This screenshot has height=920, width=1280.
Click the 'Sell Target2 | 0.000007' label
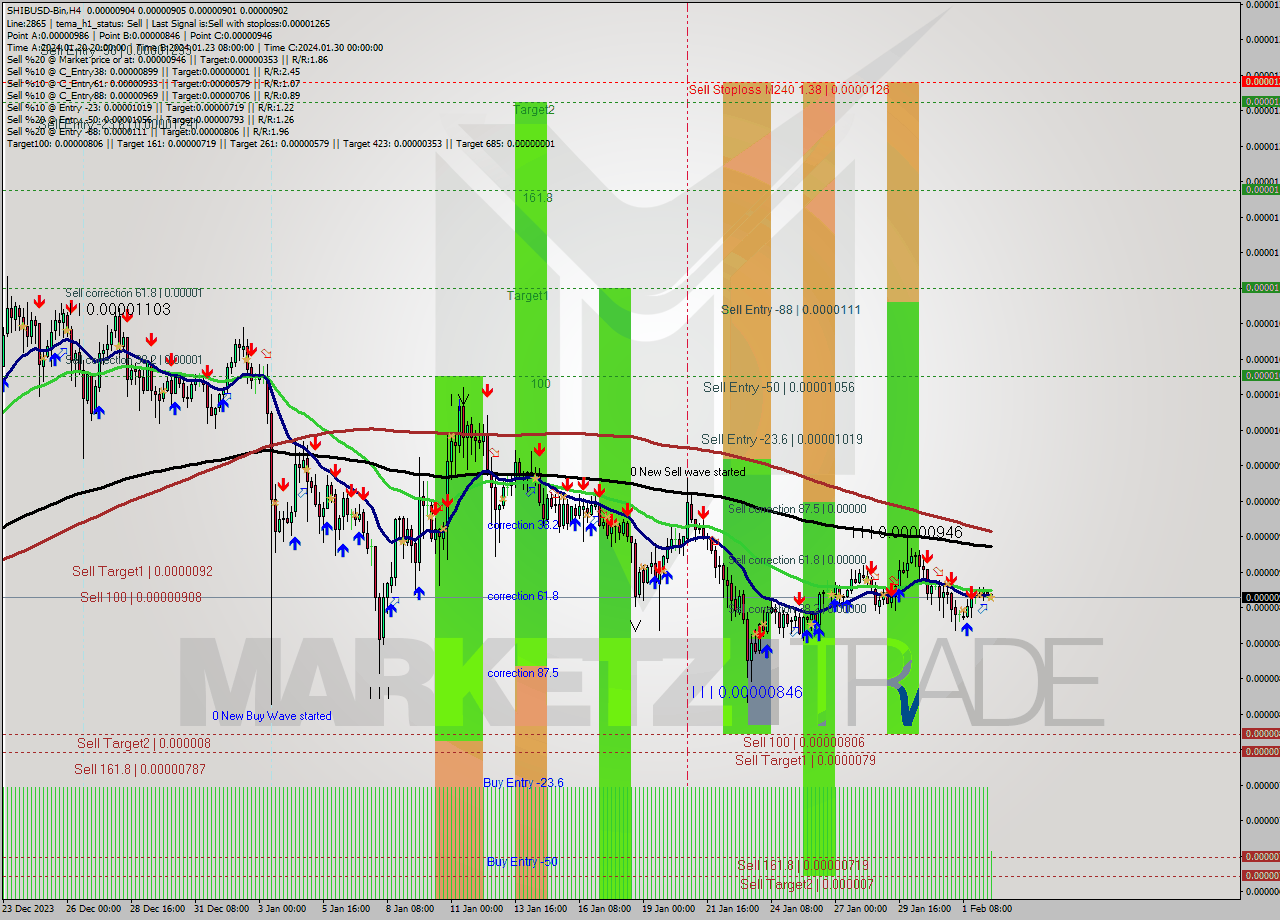pyautogui.click(x=807, y=884)
